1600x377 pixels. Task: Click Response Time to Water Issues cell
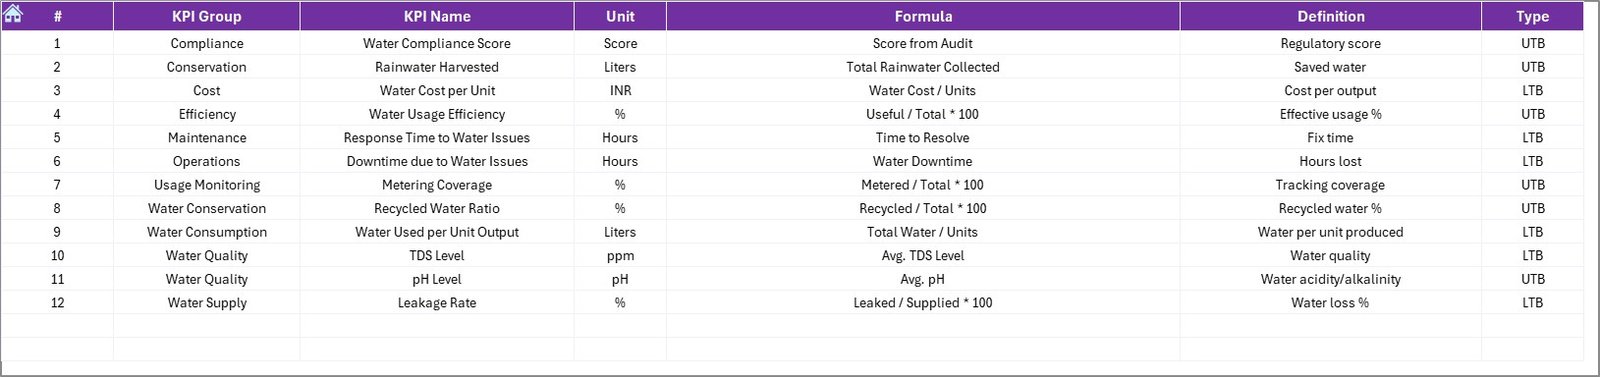click(x=437, y=138)
